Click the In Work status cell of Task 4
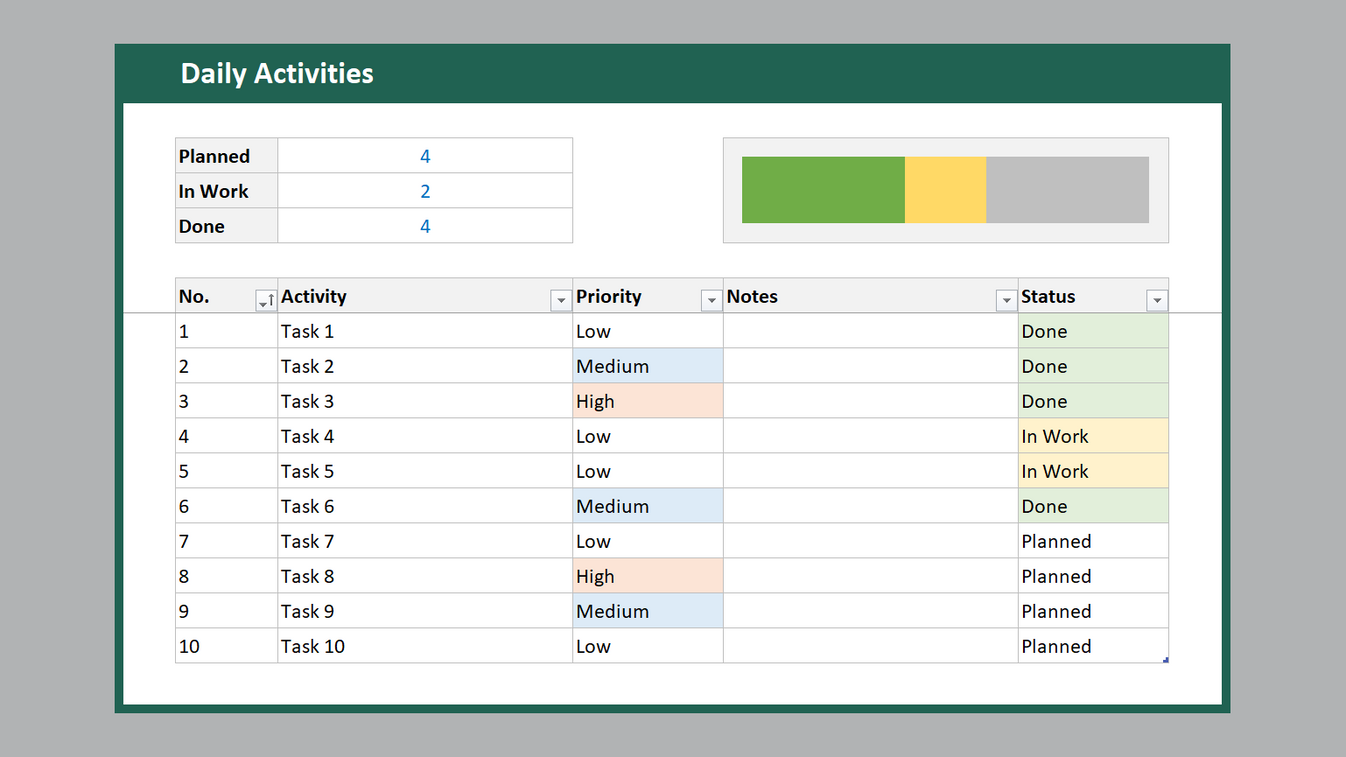 [1090, 436]
